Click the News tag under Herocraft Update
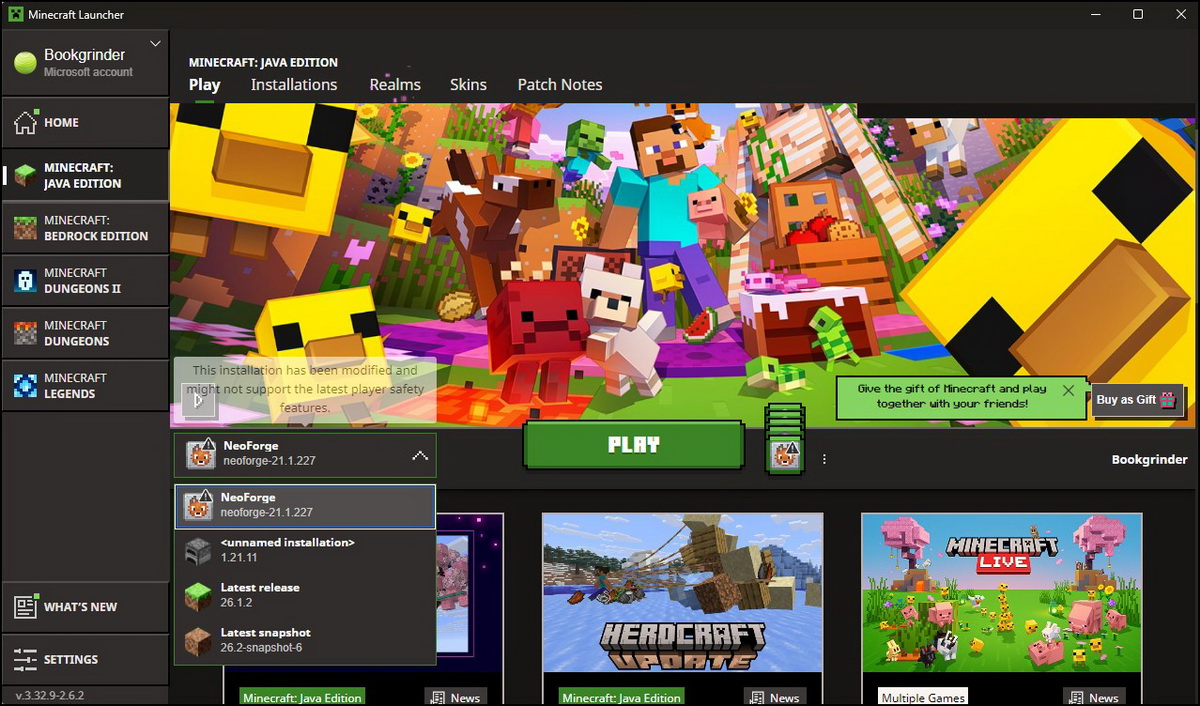The width and height of the screenshot is (1200, 706). click(774, 698)
